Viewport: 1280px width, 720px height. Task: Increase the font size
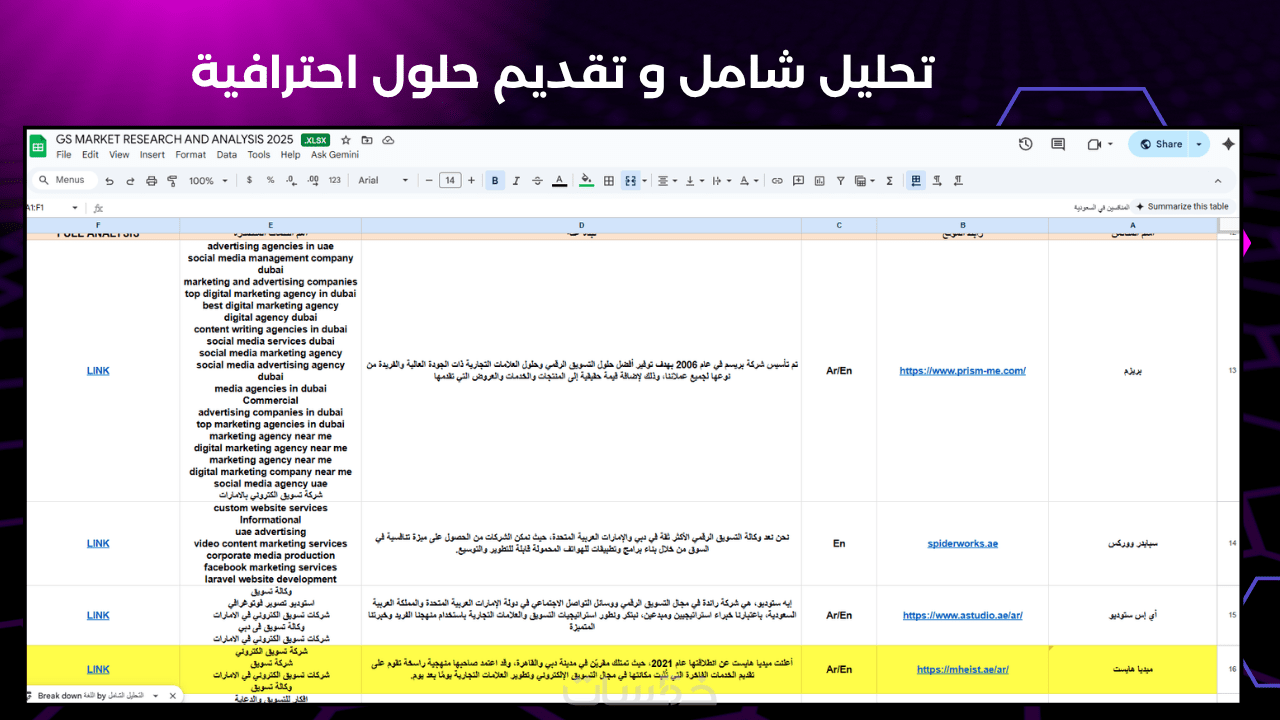(x=472, y=181)
